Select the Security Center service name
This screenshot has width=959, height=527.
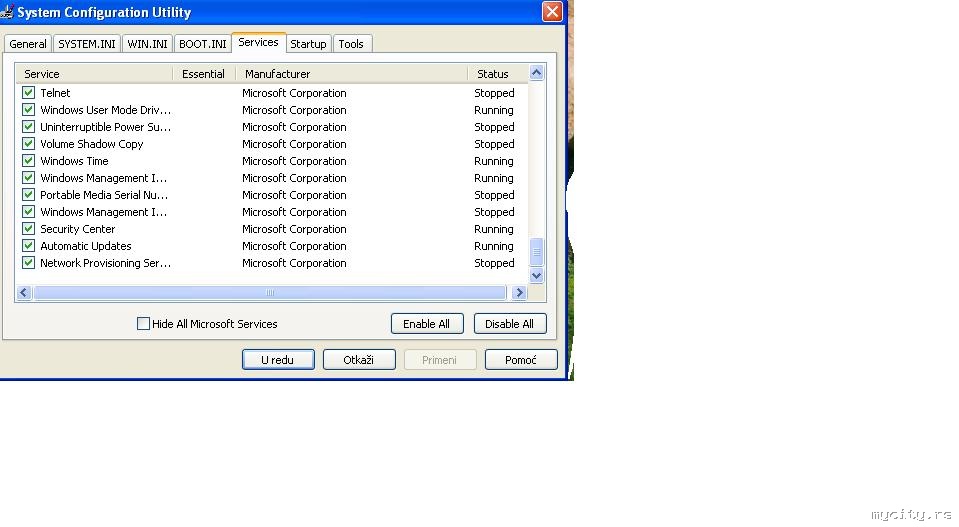(77, 229)
